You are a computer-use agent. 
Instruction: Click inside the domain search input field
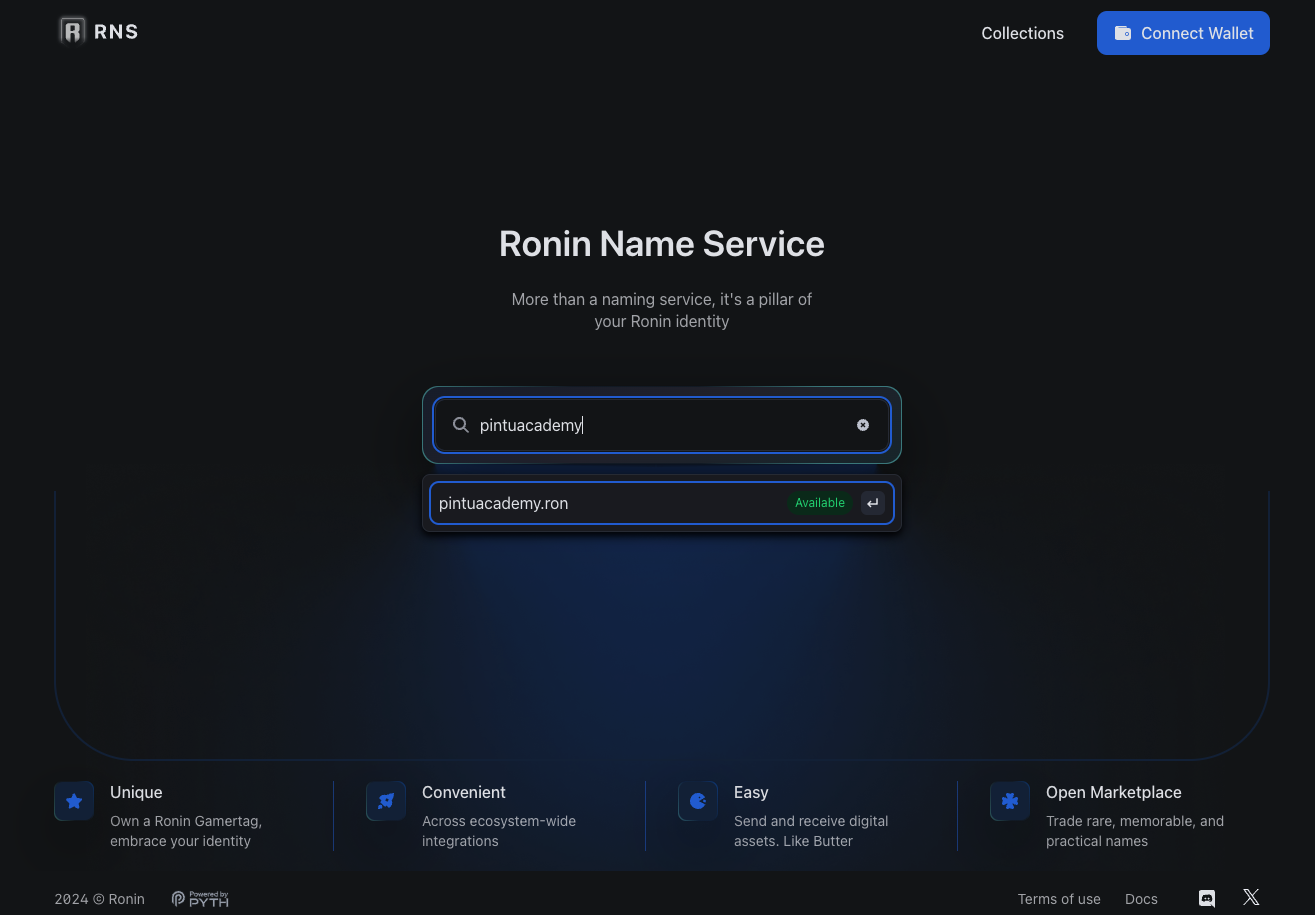(x=650, y=425)
